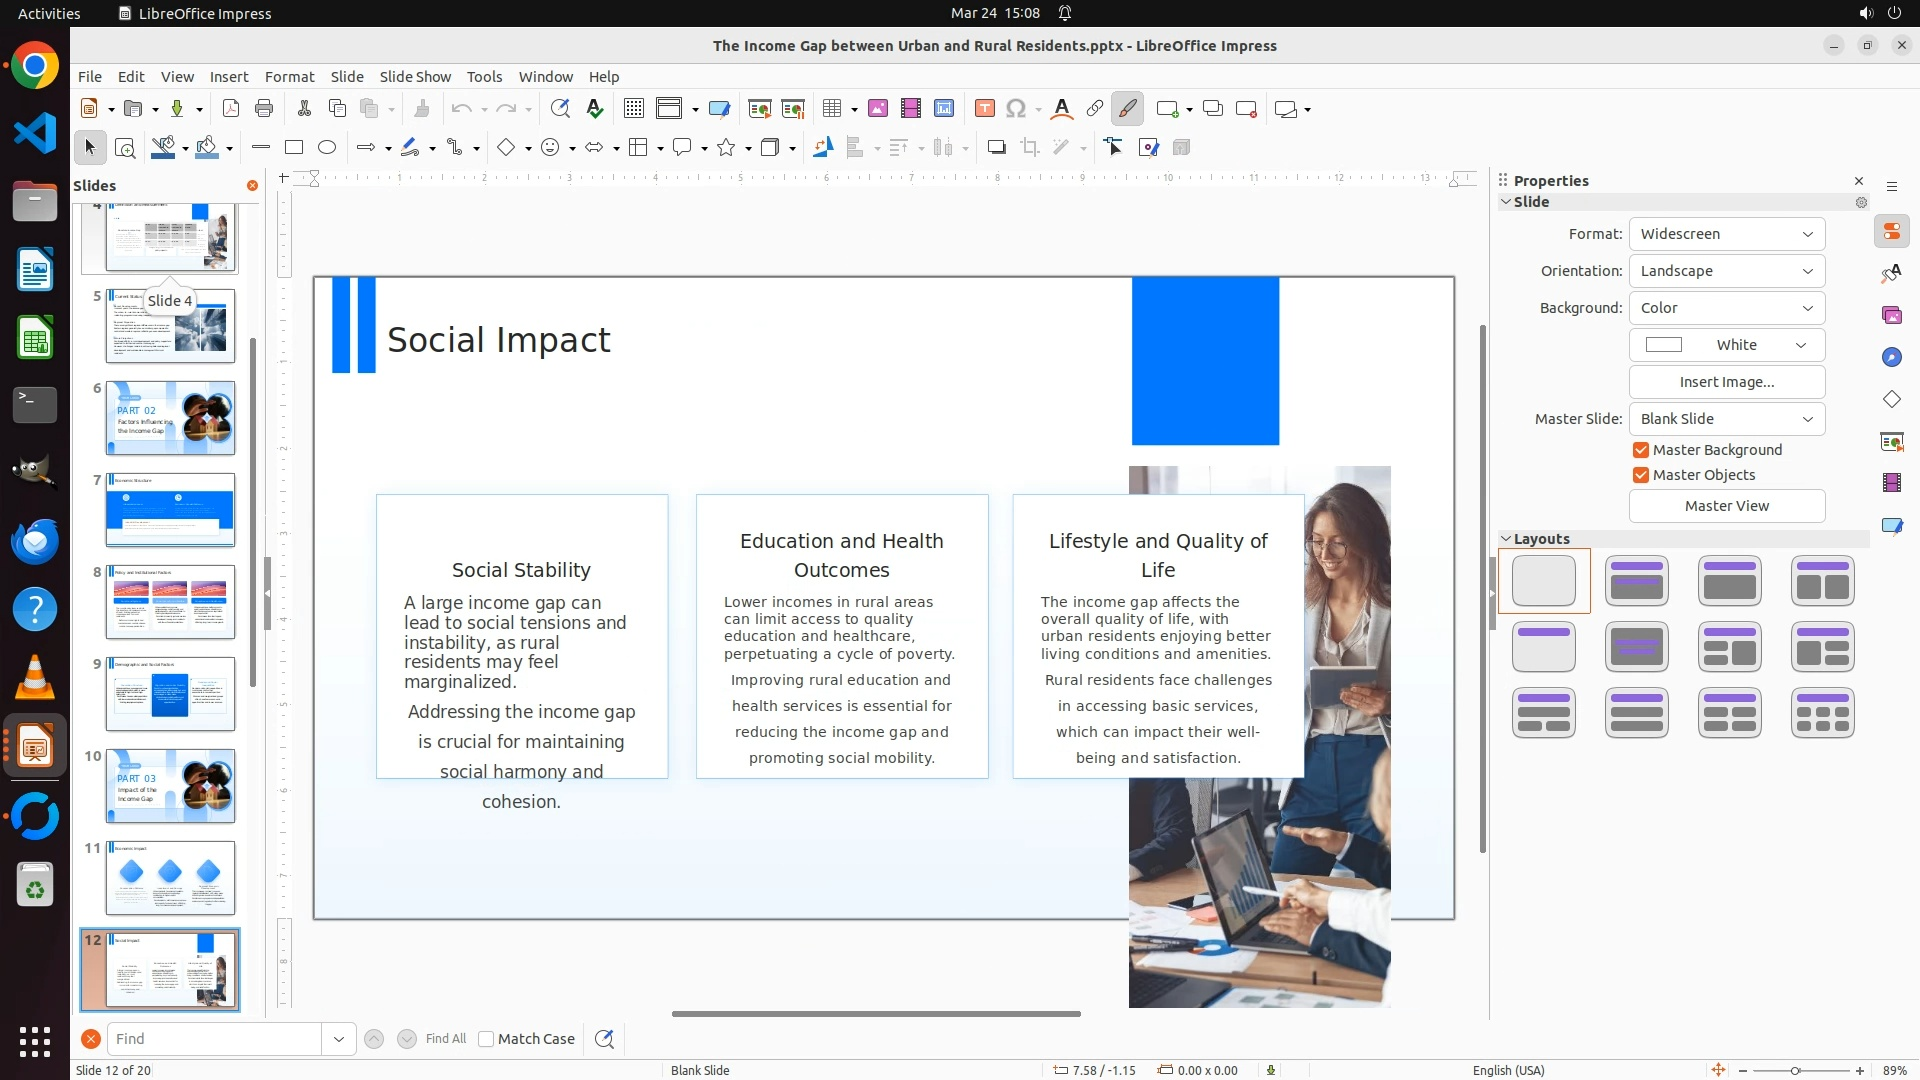Enable the Match Case checkbox
Viewport: 1920px width, 1080px height.
(x=486, y=1039)
